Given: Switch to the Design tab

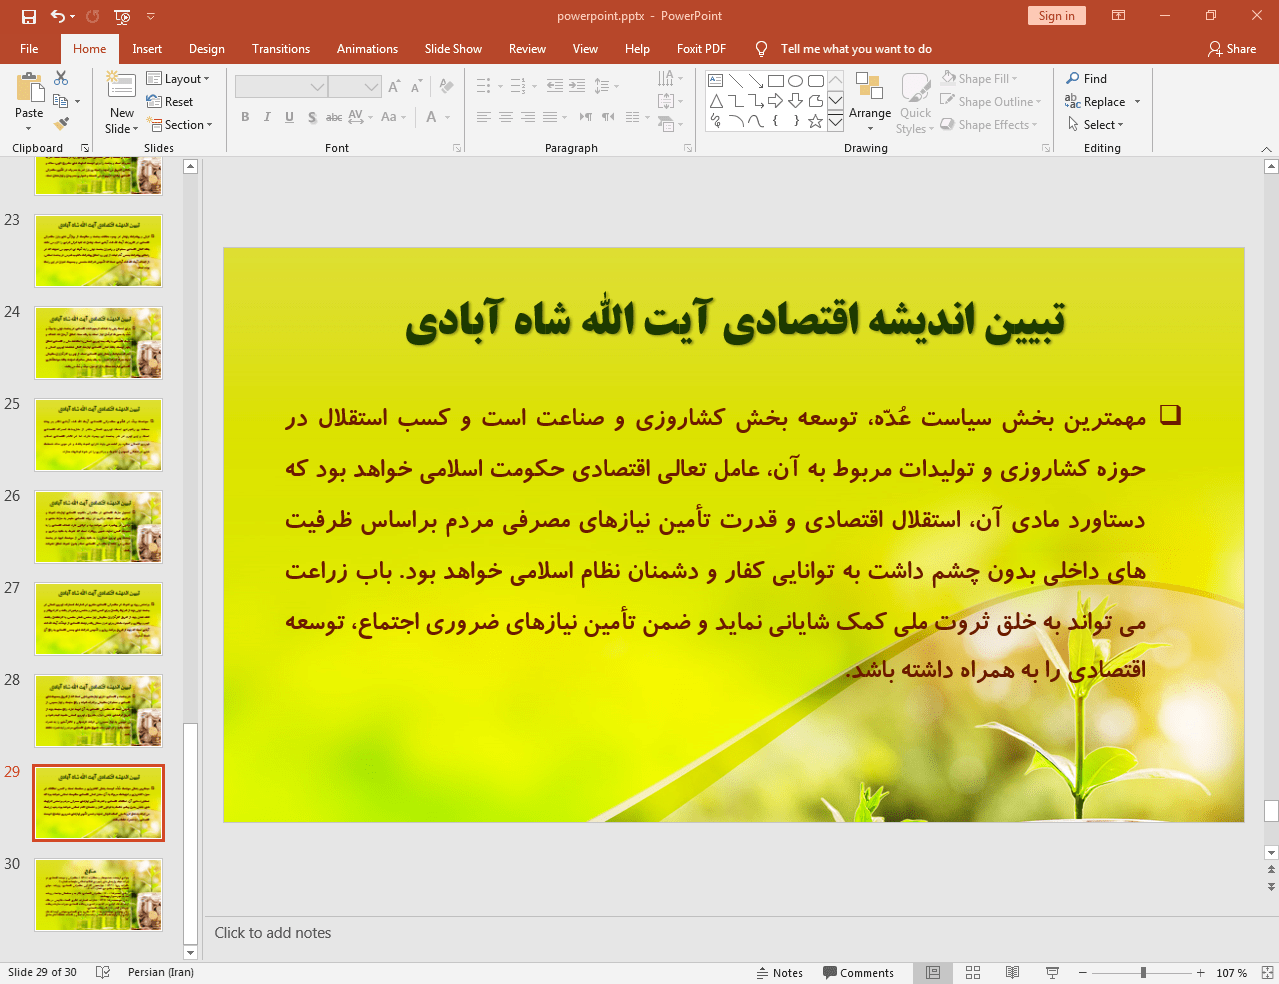Looking at the screenshot, I should 207,49.
